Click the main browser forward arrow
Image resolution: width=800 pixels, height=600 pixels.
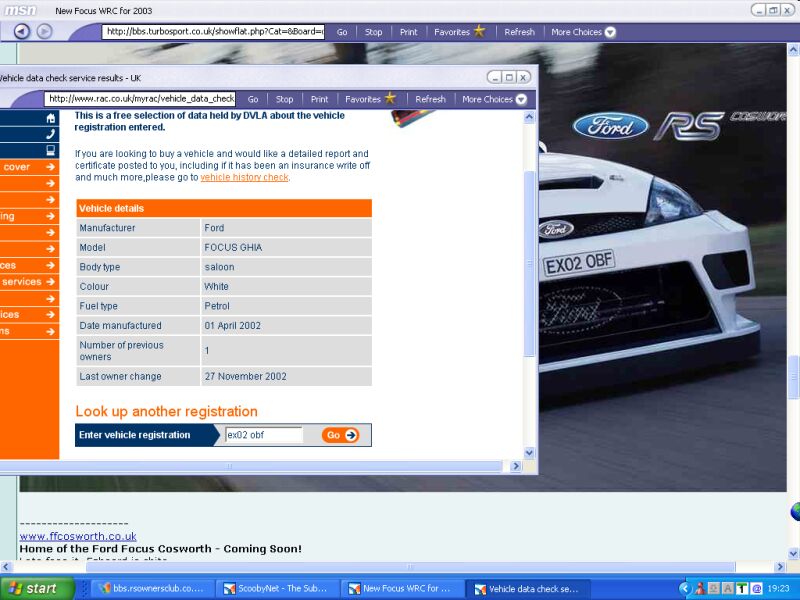[45, 32]
